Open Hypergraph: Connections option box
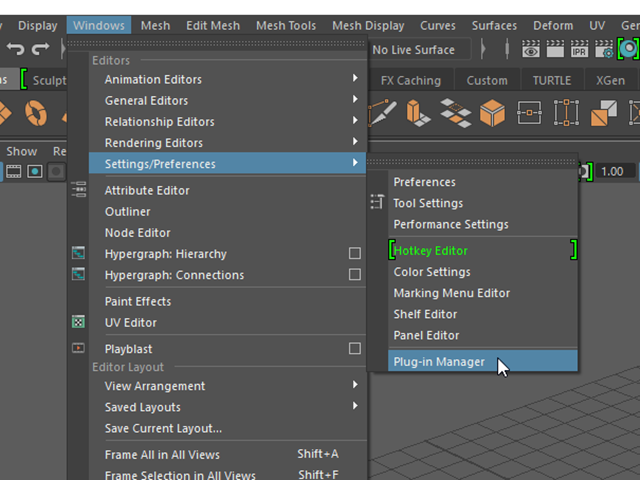 point(355,274)
